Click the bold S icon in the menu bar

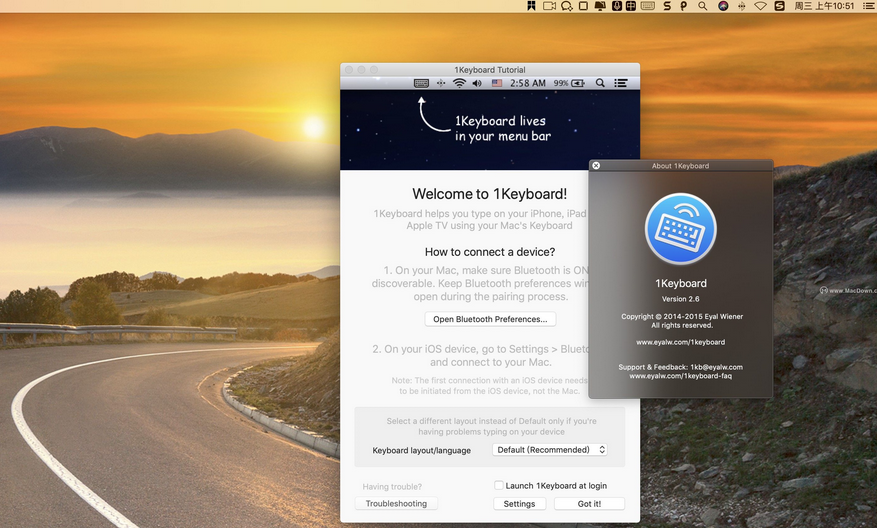coord(667,6)
